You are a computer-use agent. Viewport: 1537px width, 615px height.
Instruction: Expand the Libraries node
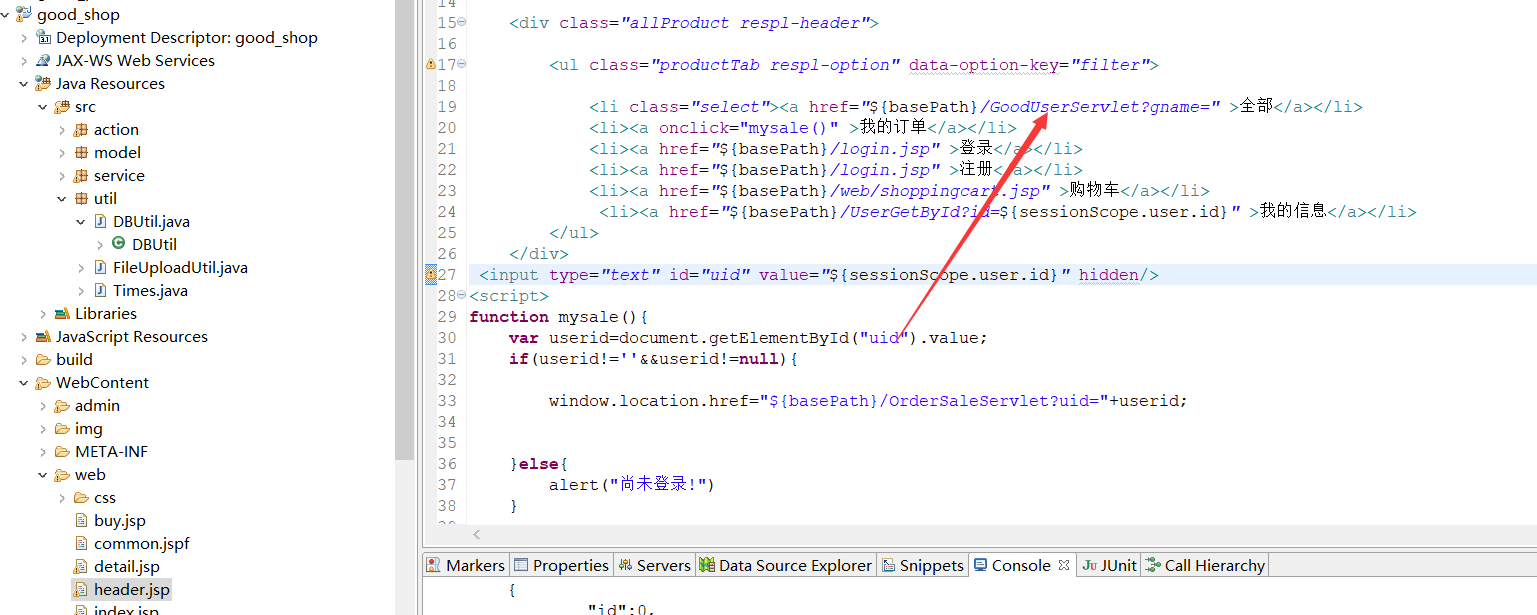43,313
